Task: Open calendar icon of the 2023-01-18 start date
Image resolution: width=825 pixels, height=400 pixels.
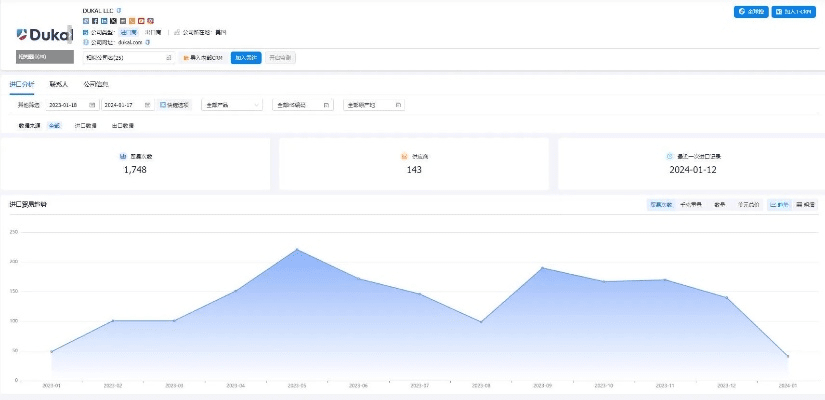Action: [93, 104]
